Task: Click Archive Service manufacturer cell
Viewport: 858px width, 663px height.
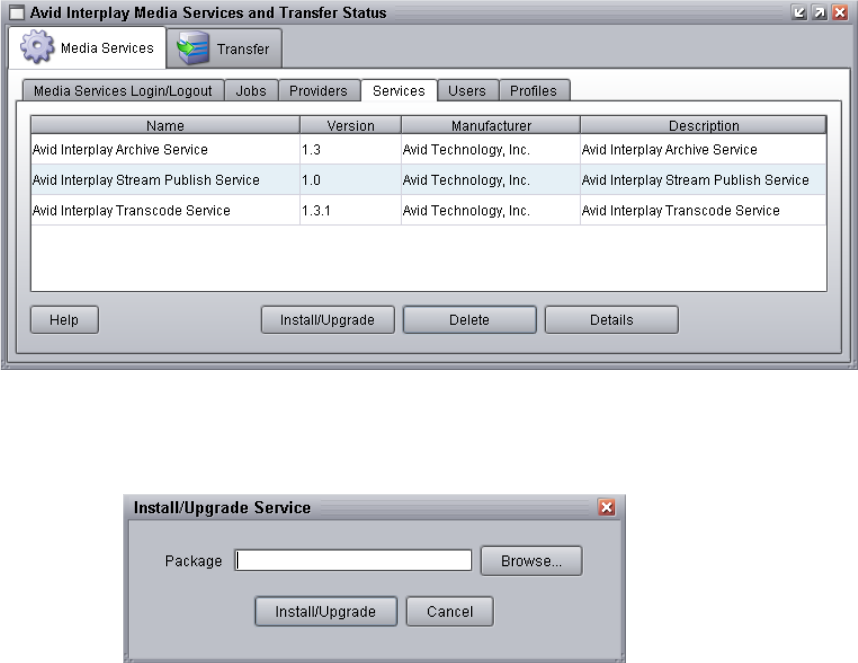Action: (x=491, y=149)
